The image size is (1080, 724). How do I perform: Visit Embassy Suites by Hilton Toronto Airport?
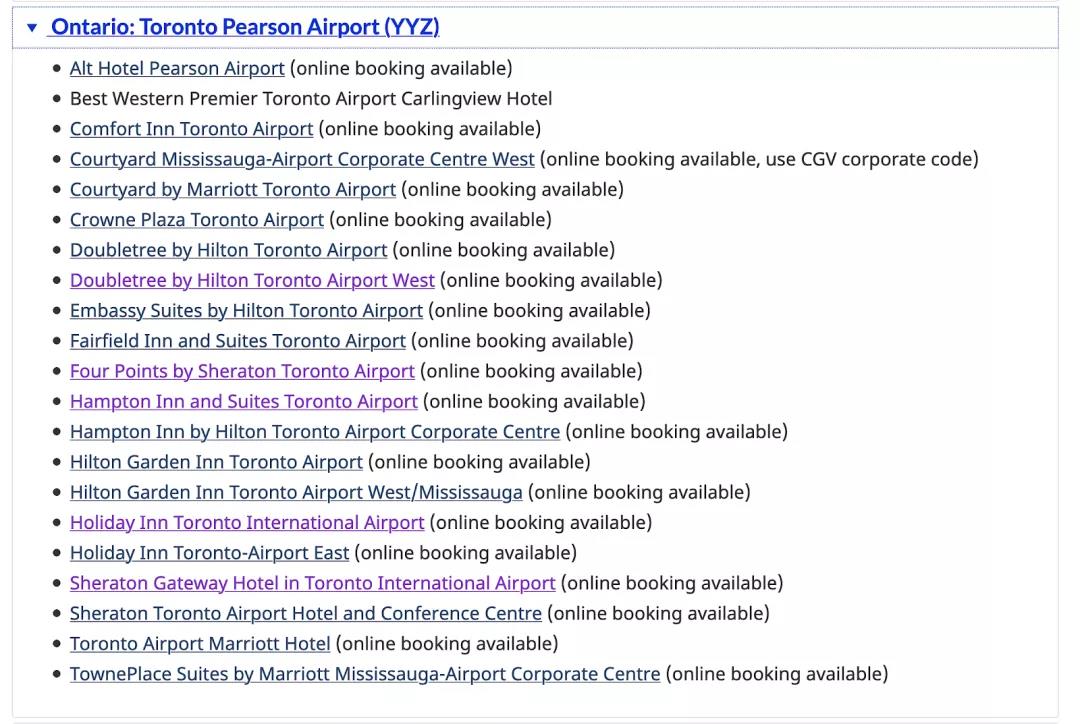coord(246,311)
